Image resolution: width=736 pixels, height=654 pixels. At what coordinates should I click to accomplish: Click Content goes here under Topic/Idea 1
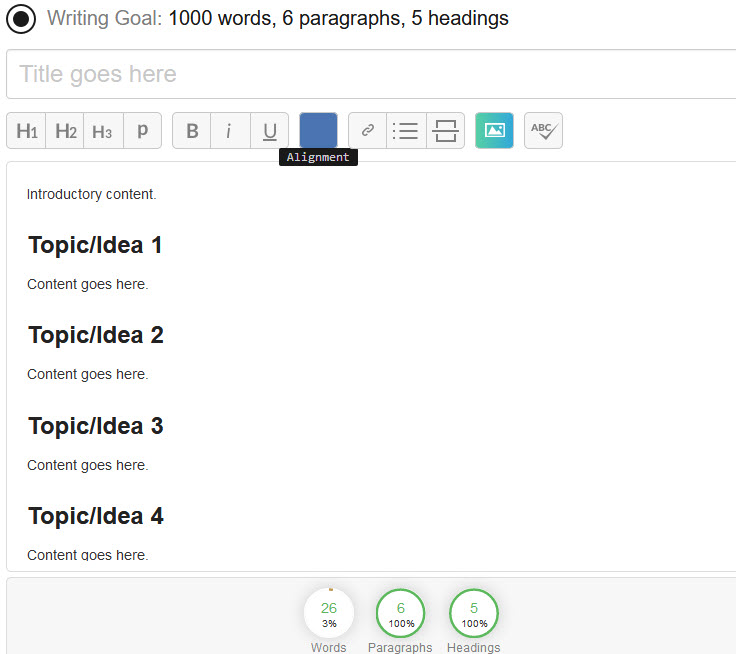pos(88,285)
